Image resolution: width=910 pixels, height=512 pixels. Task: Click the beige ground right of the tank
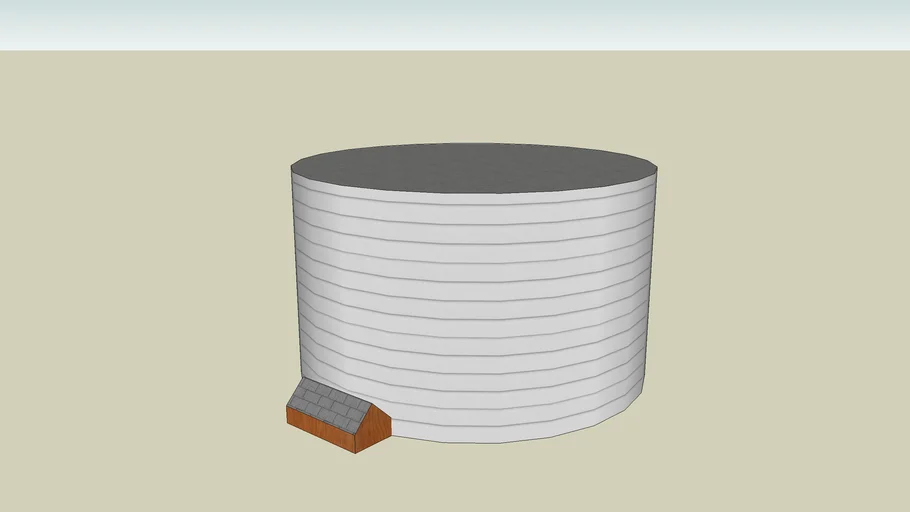[780, 300]
